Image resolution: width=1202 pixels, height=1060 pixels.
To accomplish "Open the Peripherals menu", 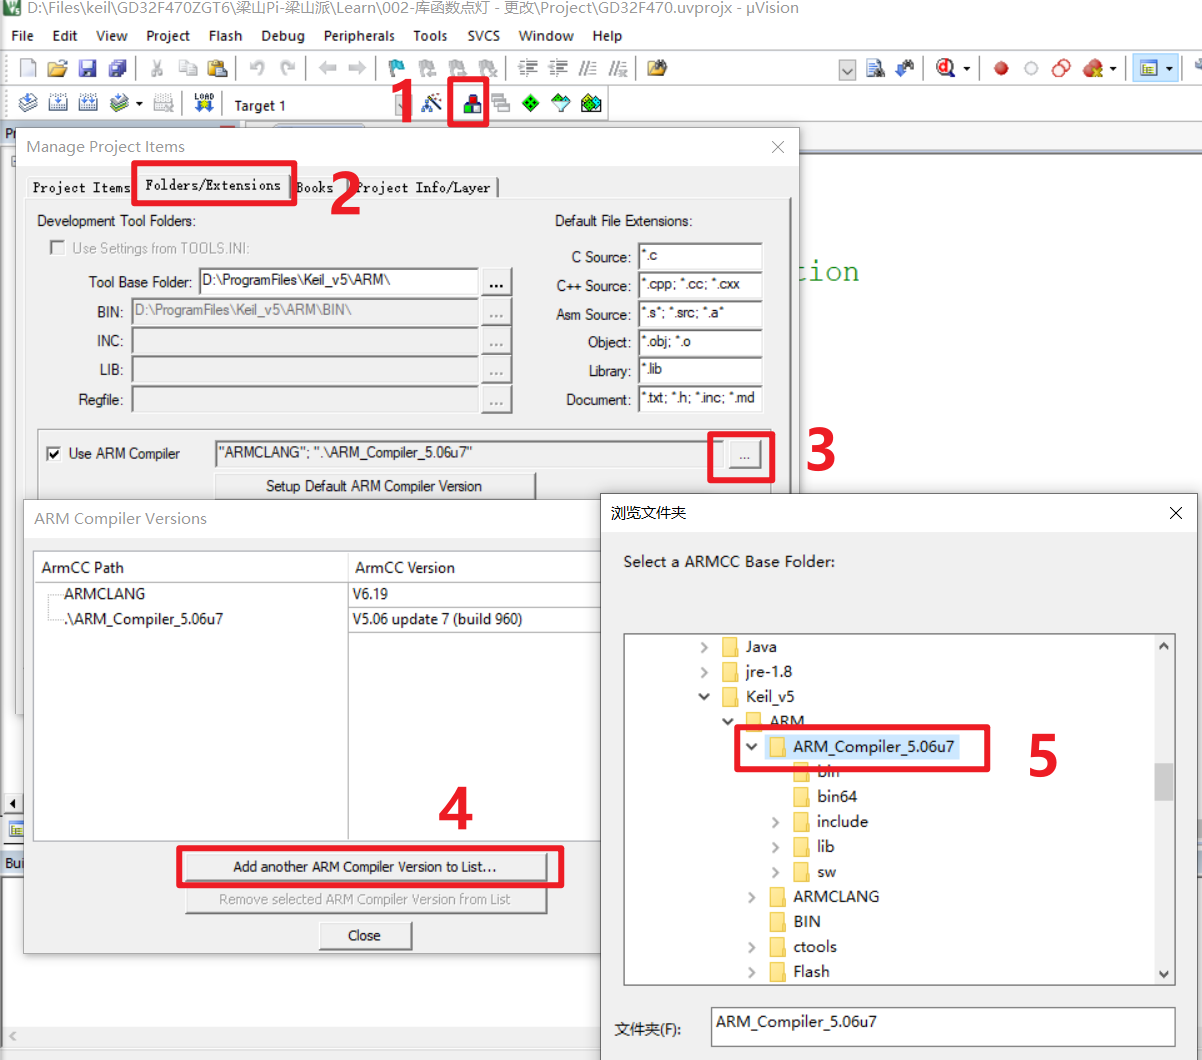I will [359, 35].
